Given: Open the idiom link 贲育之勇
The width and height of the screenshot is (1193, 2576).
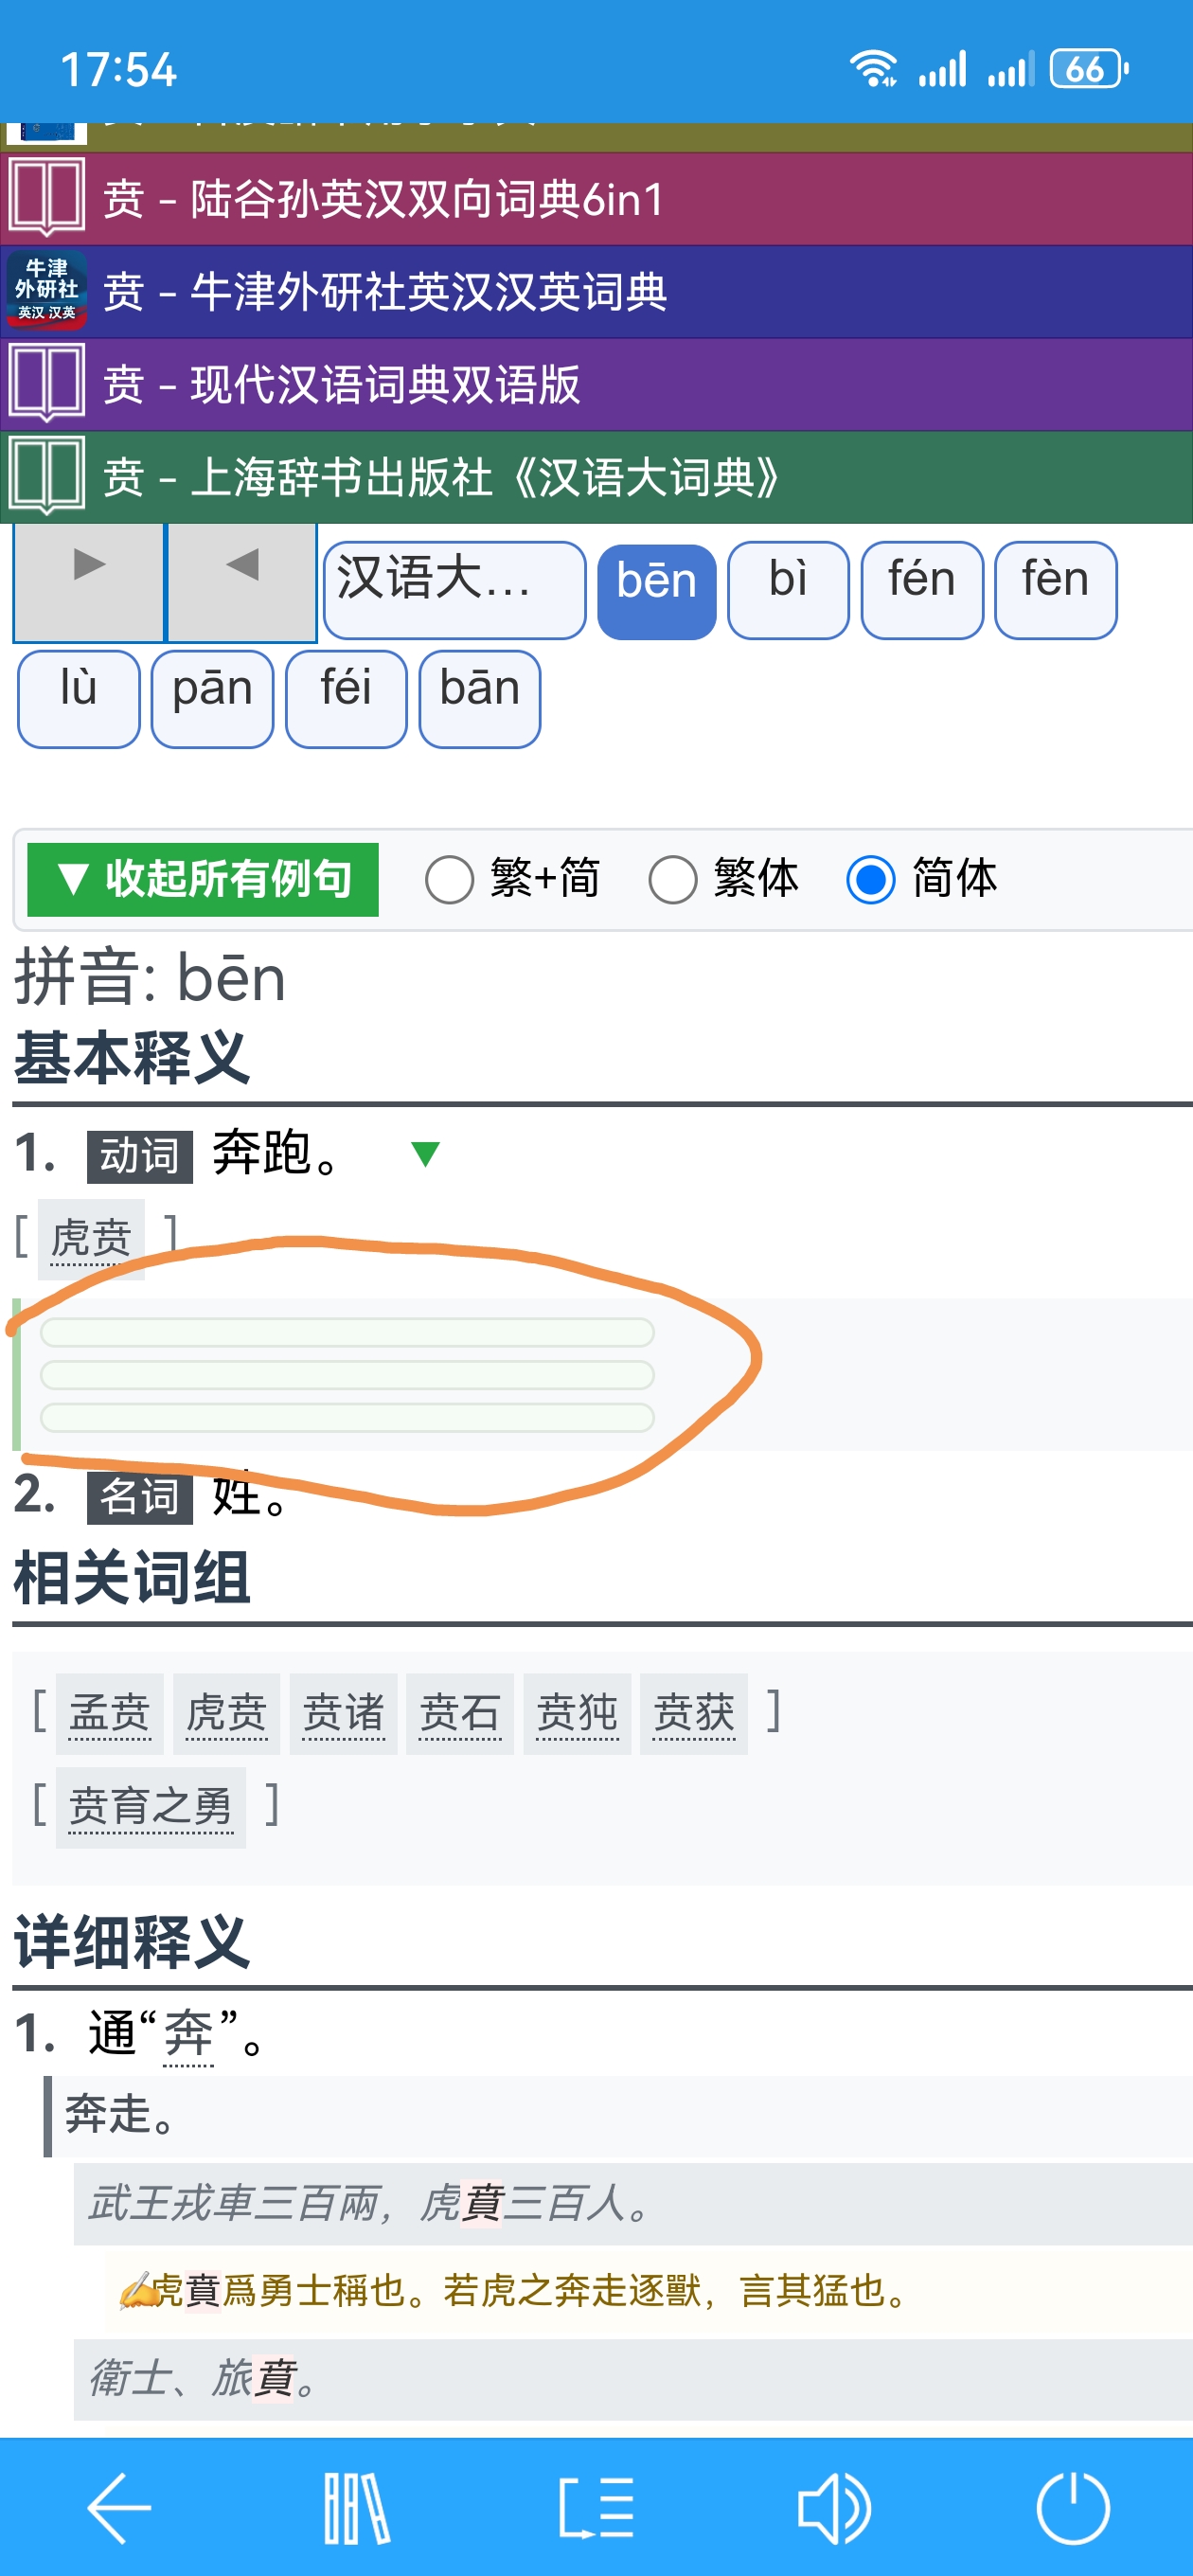Looking at the screenshot, I should (x=150, y=1807).
